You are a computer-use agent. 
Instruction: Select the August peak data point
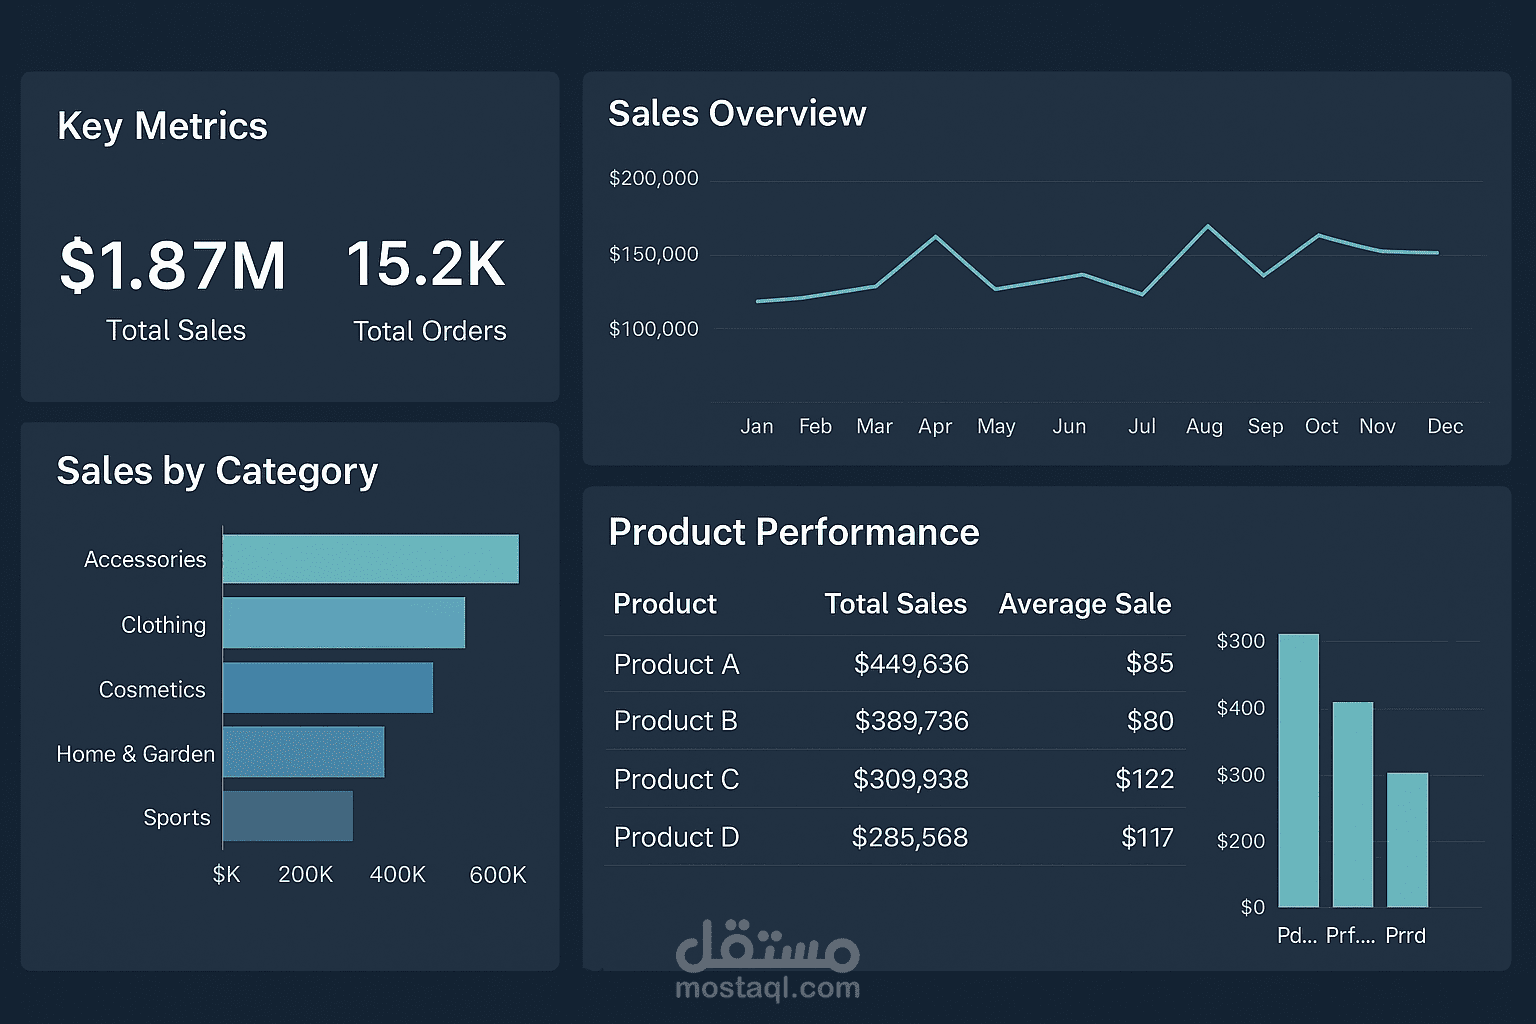(x=1208, y=226)
